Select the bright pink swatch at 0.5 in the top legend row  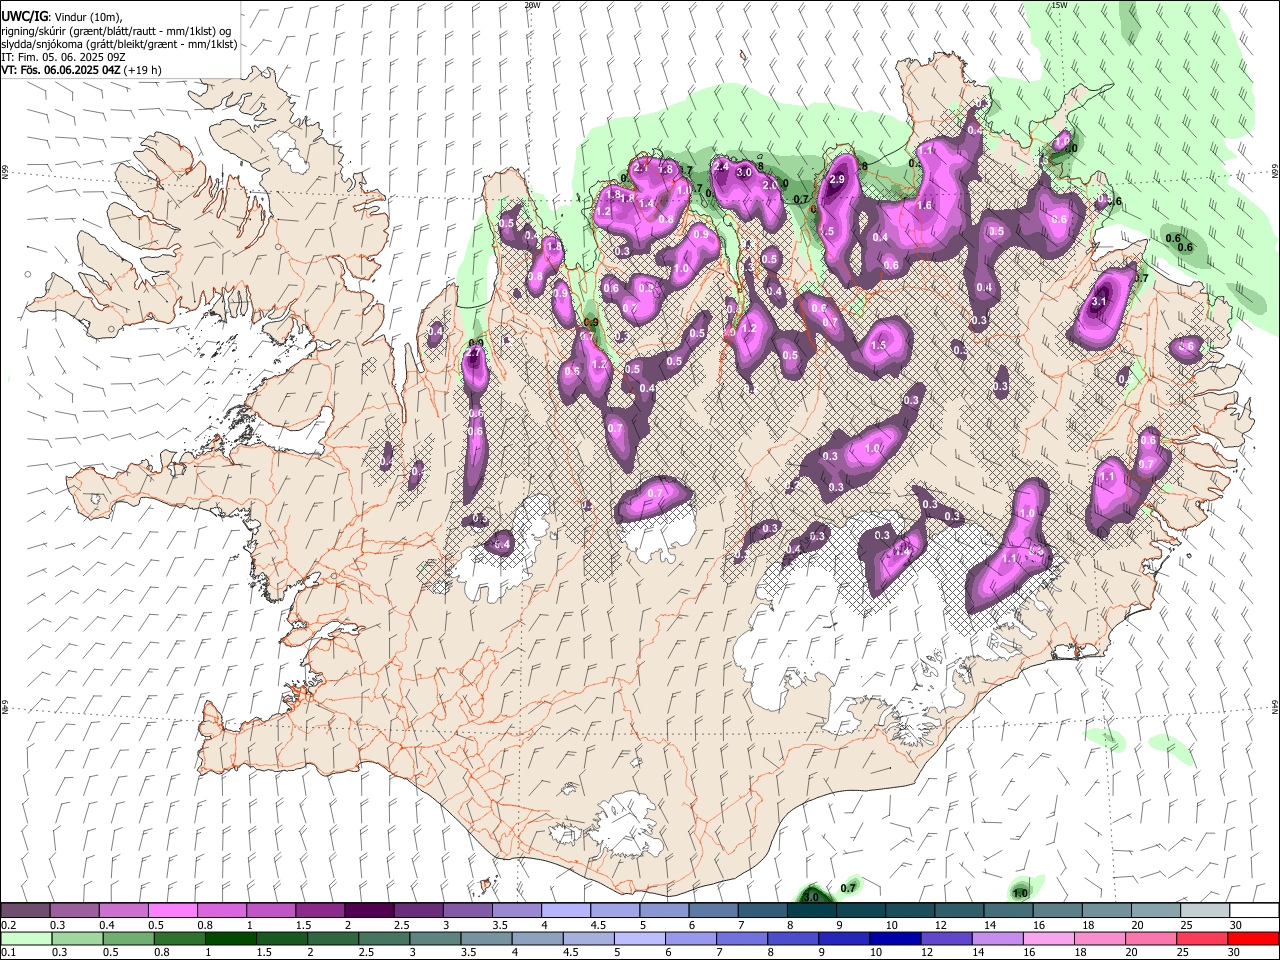click(172, 911)
